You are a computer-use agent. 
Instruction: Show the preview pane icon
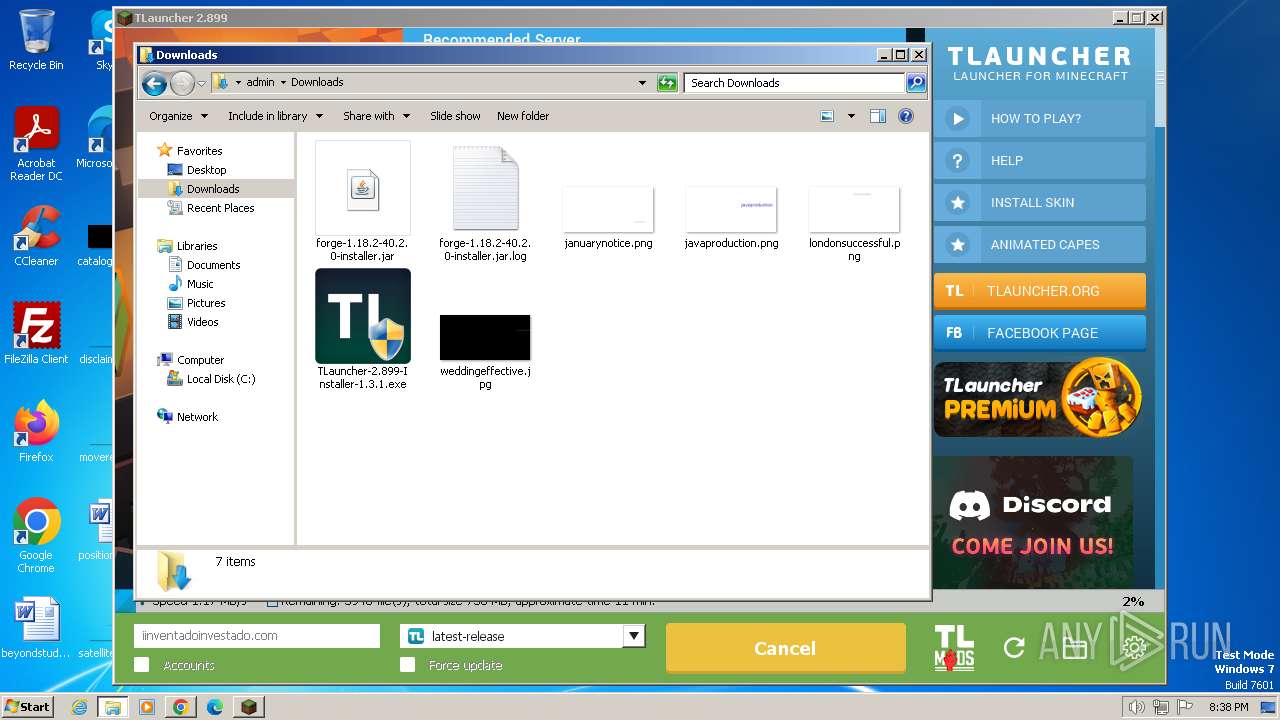tap(877, 116)
